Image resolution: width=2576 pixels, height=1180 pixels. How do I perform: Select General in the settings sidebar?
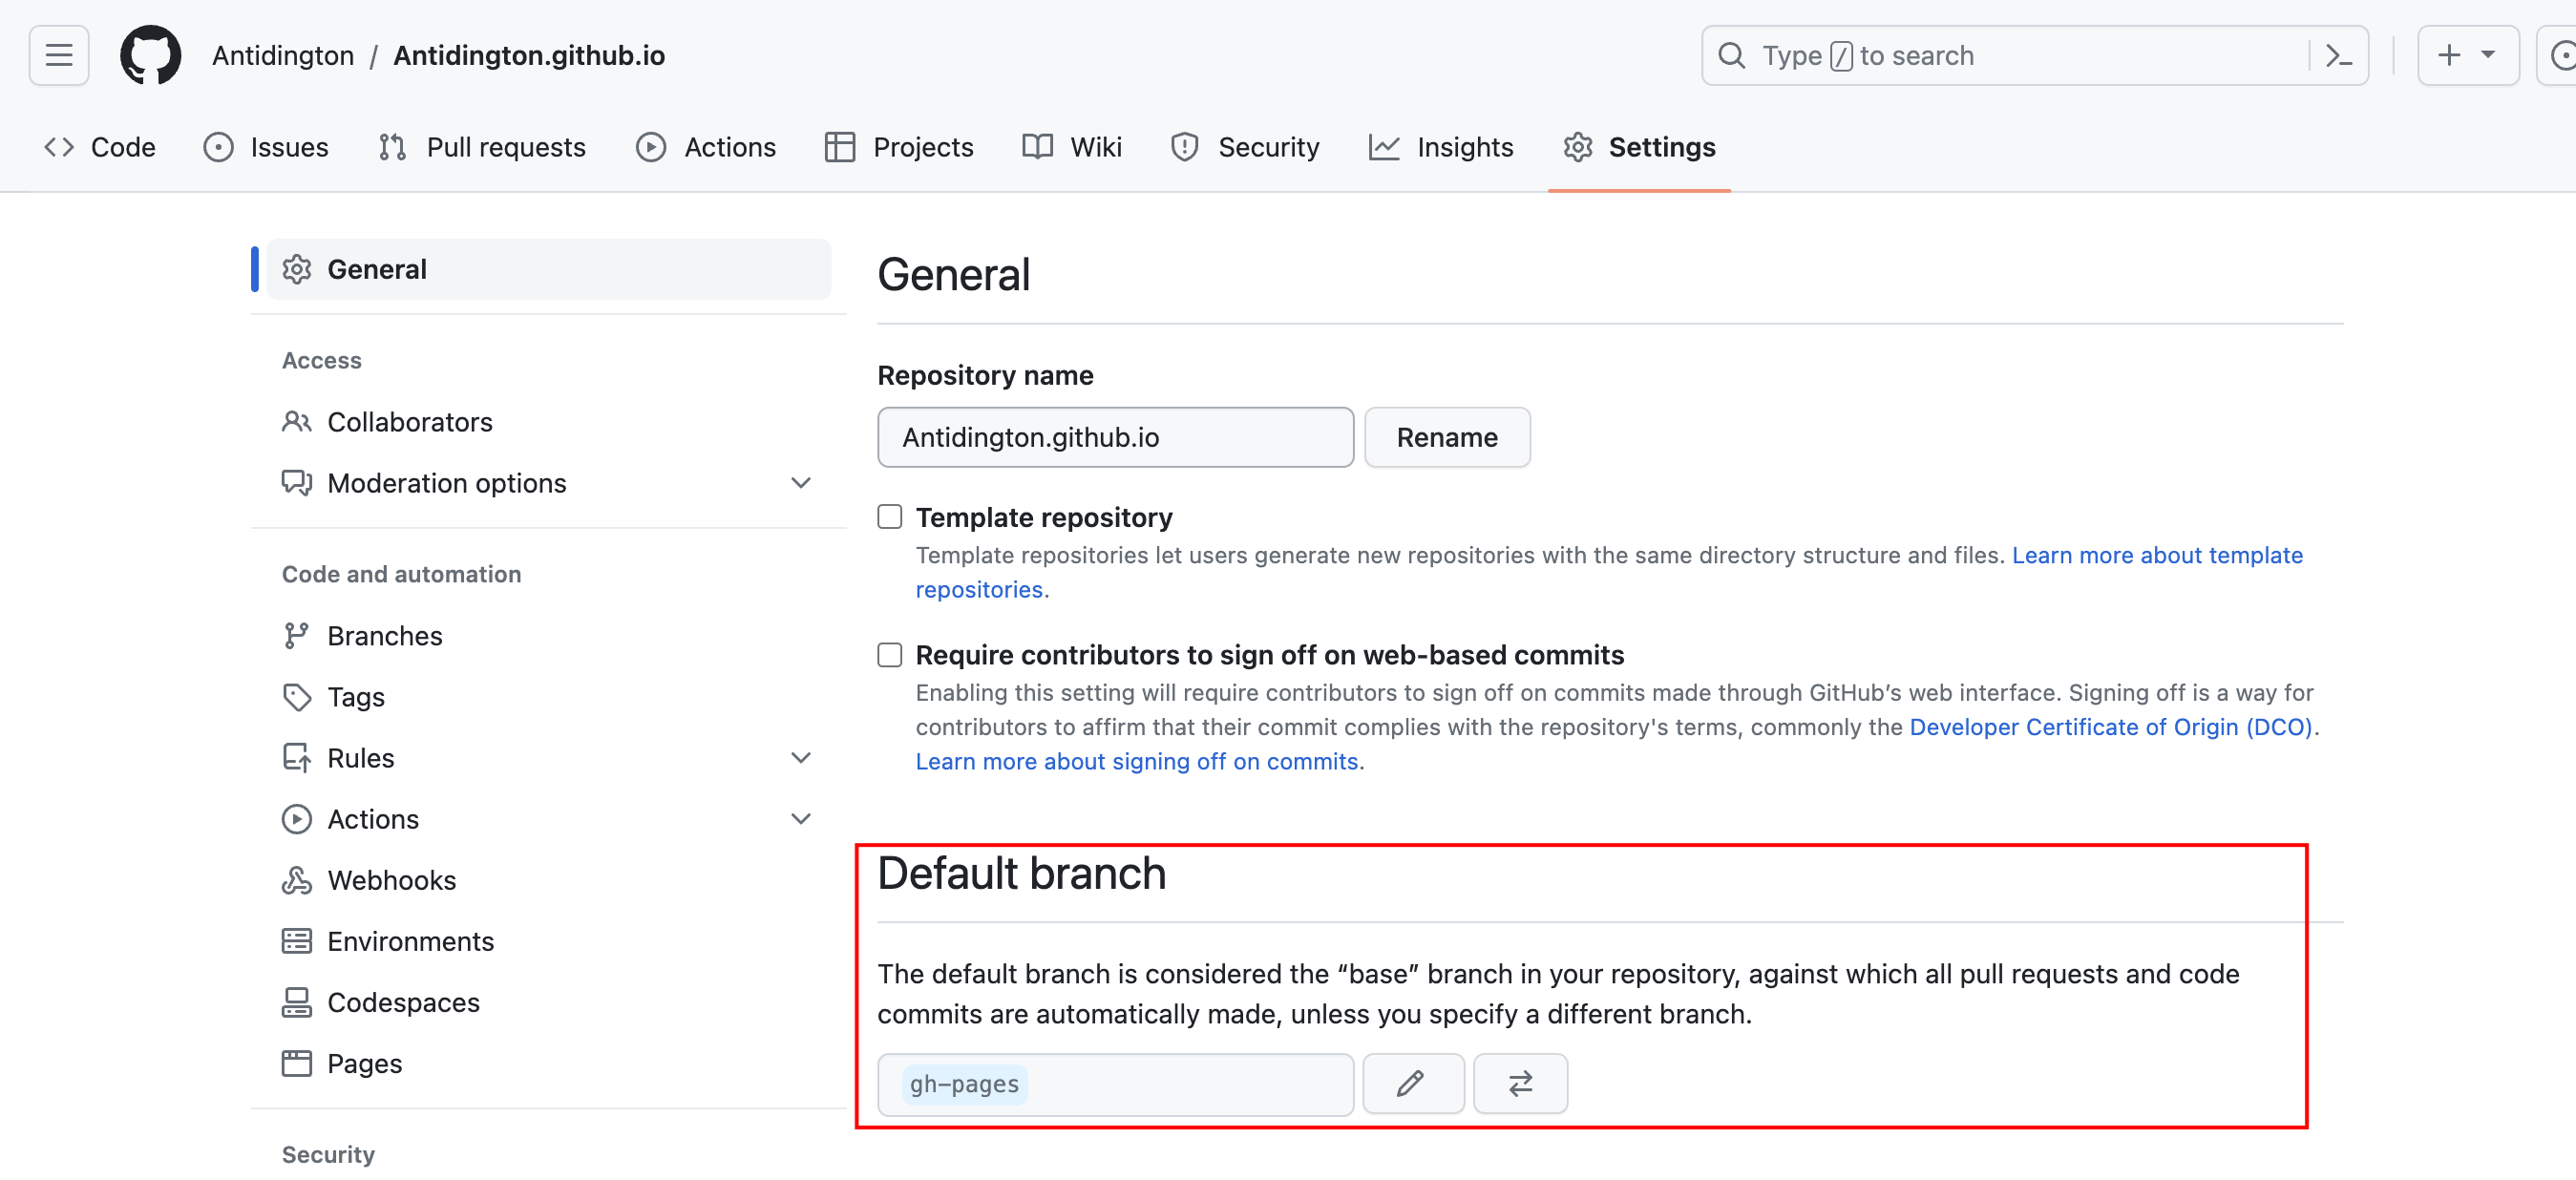[x=548, y=269]
